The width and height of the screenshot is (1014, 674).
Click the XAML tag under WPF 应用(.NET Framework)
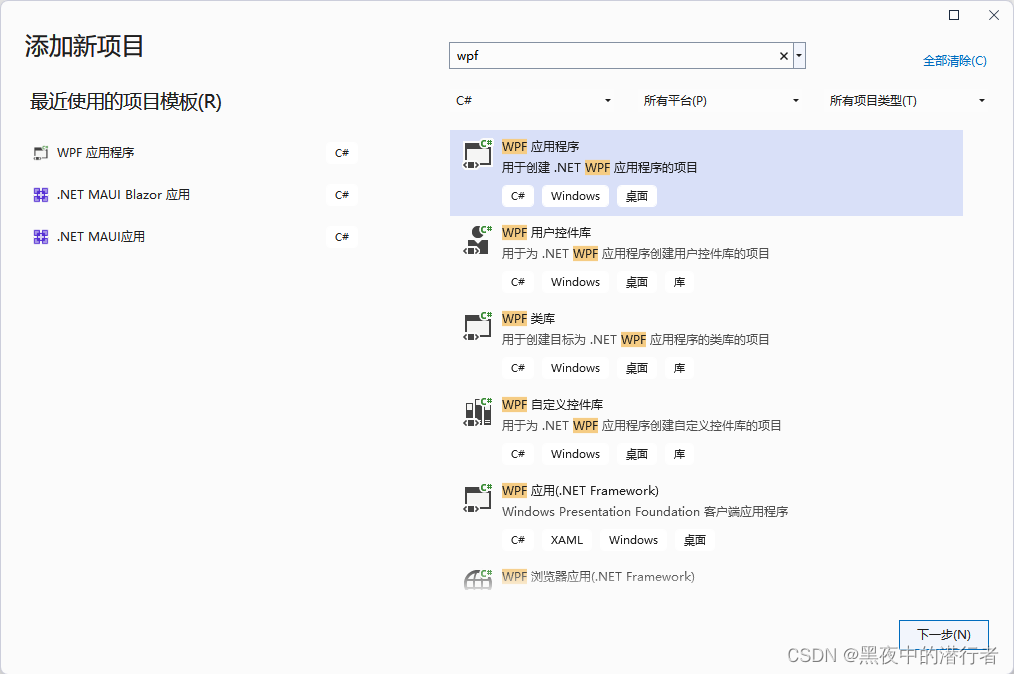[x=566, y=539]
